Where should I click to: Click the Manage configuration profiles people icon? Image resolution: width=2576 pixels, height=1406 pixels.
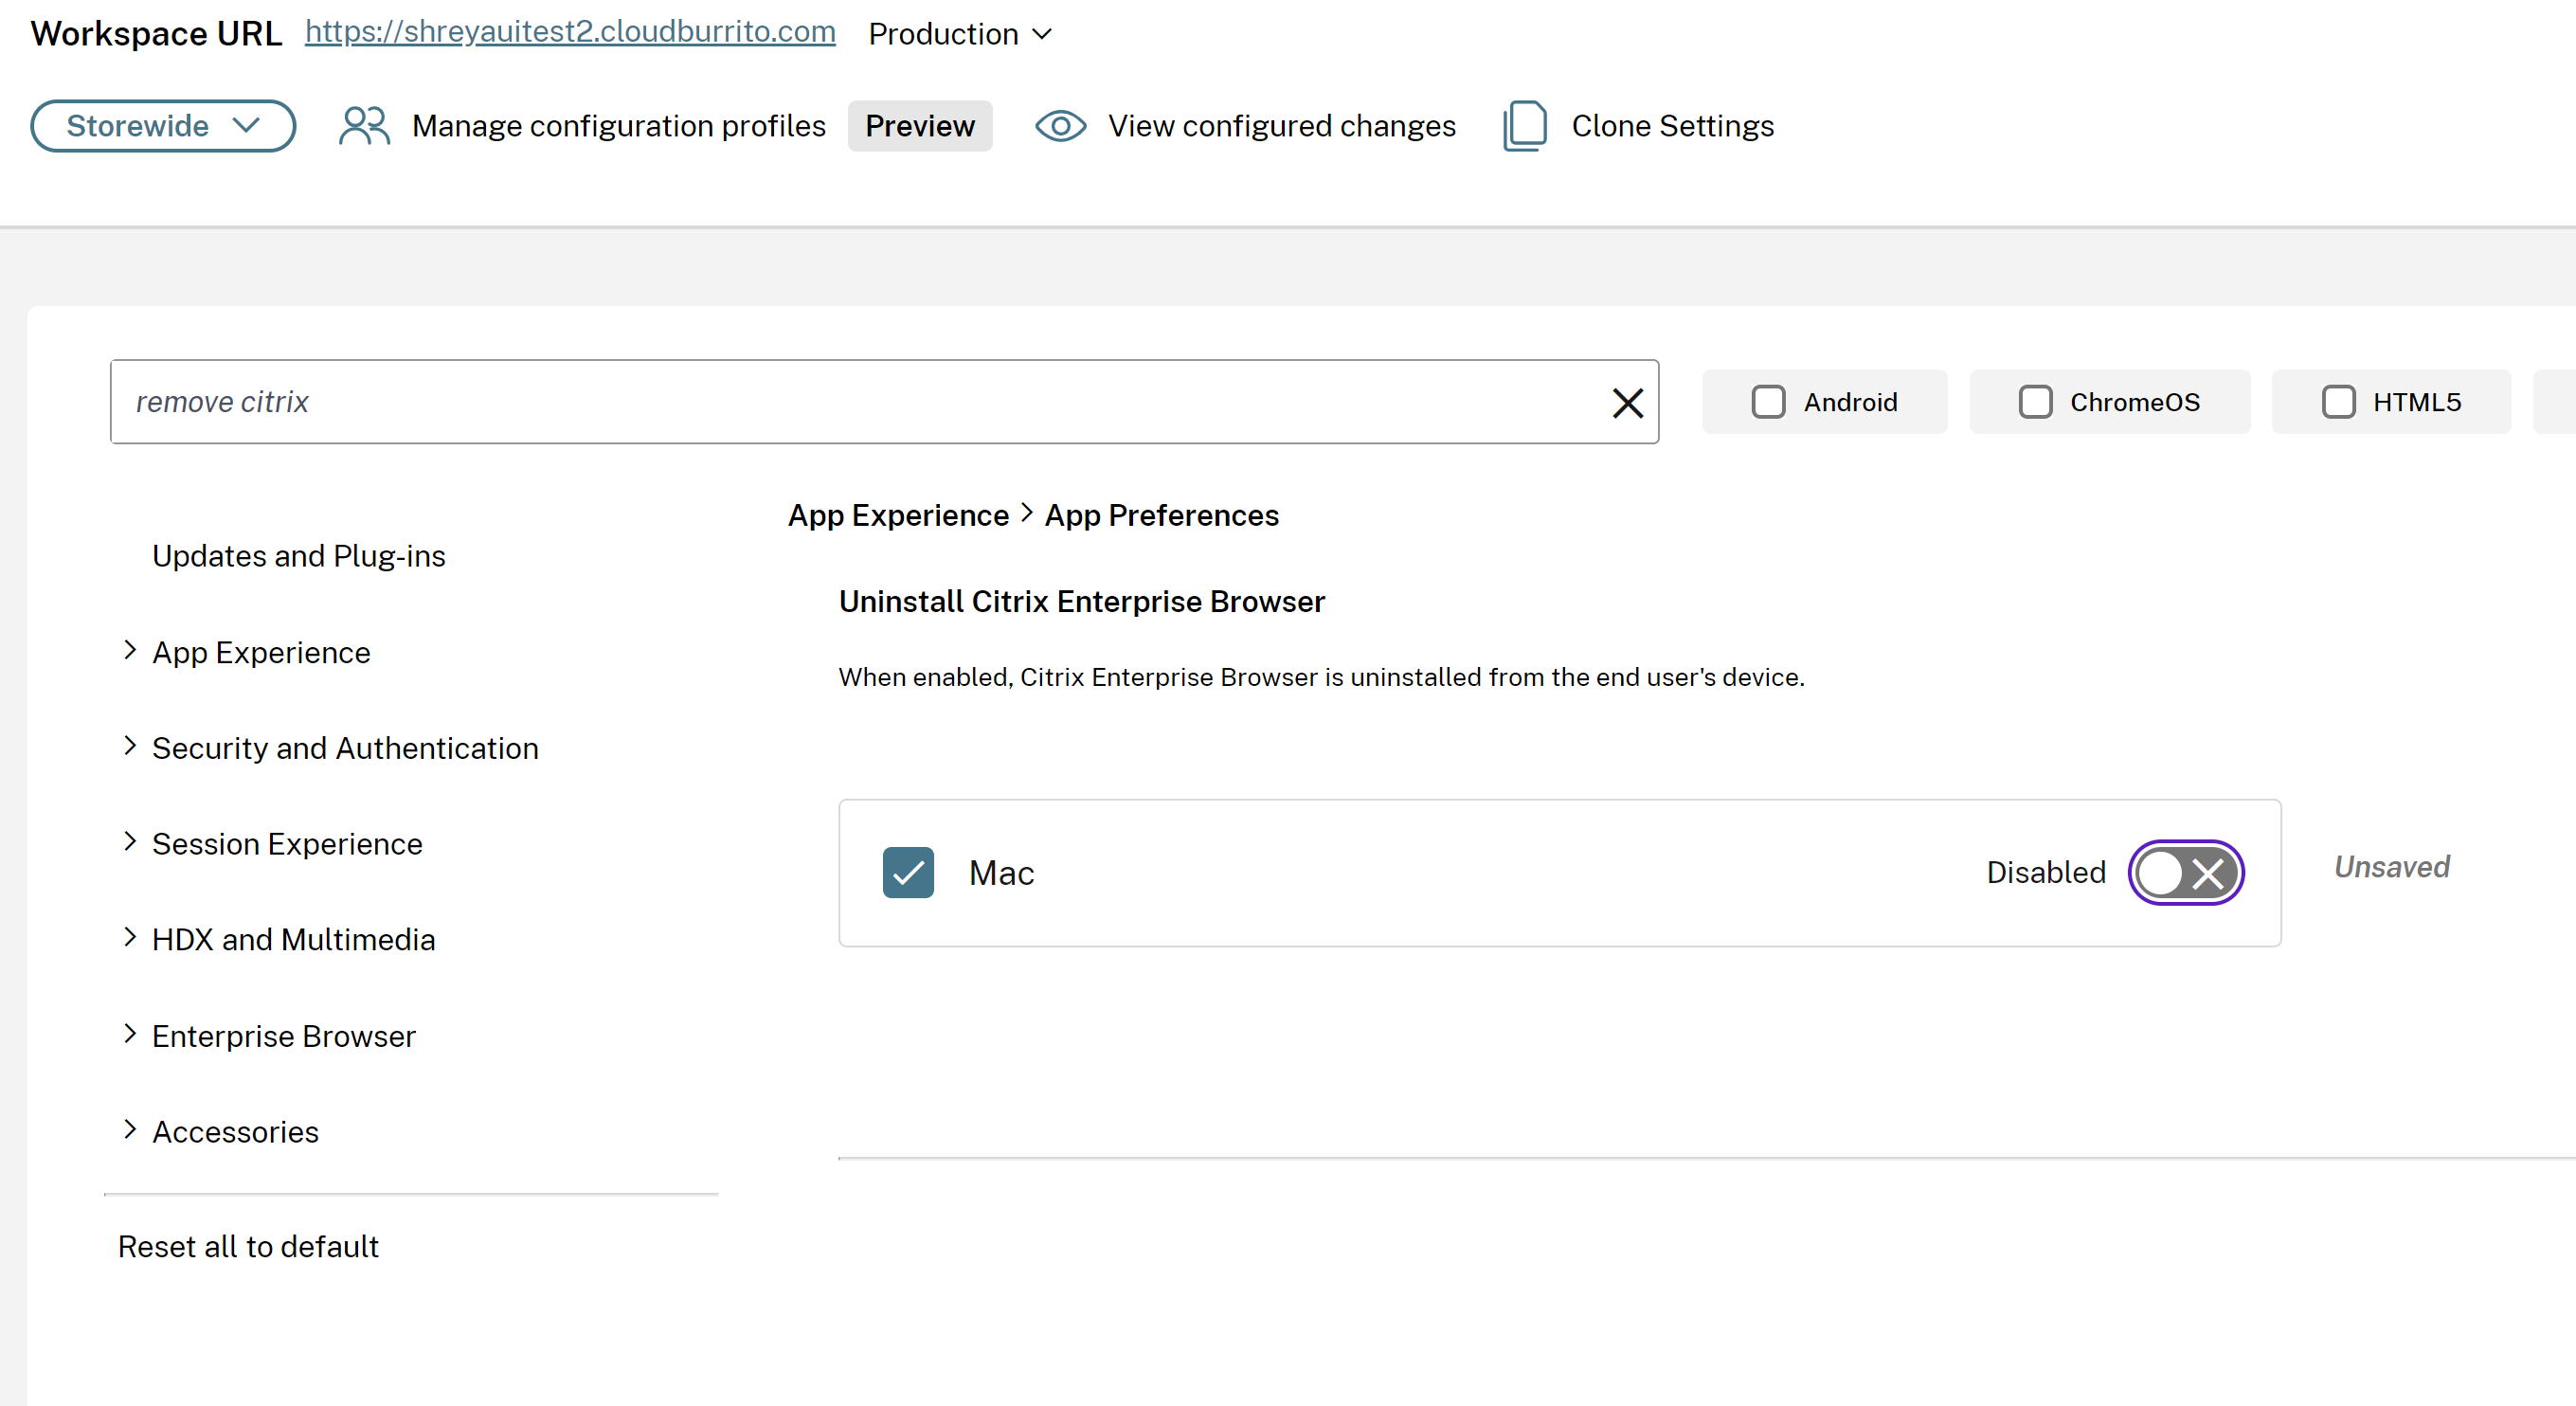[x=364, y=126]
